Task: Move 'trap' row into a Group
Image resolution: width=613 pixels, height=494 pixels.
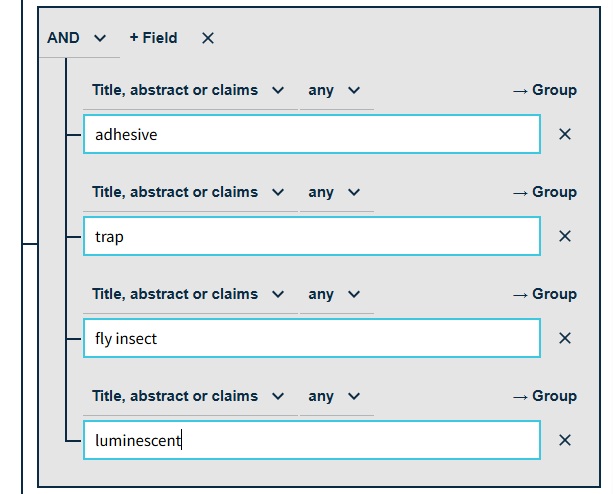Action: 544,192
